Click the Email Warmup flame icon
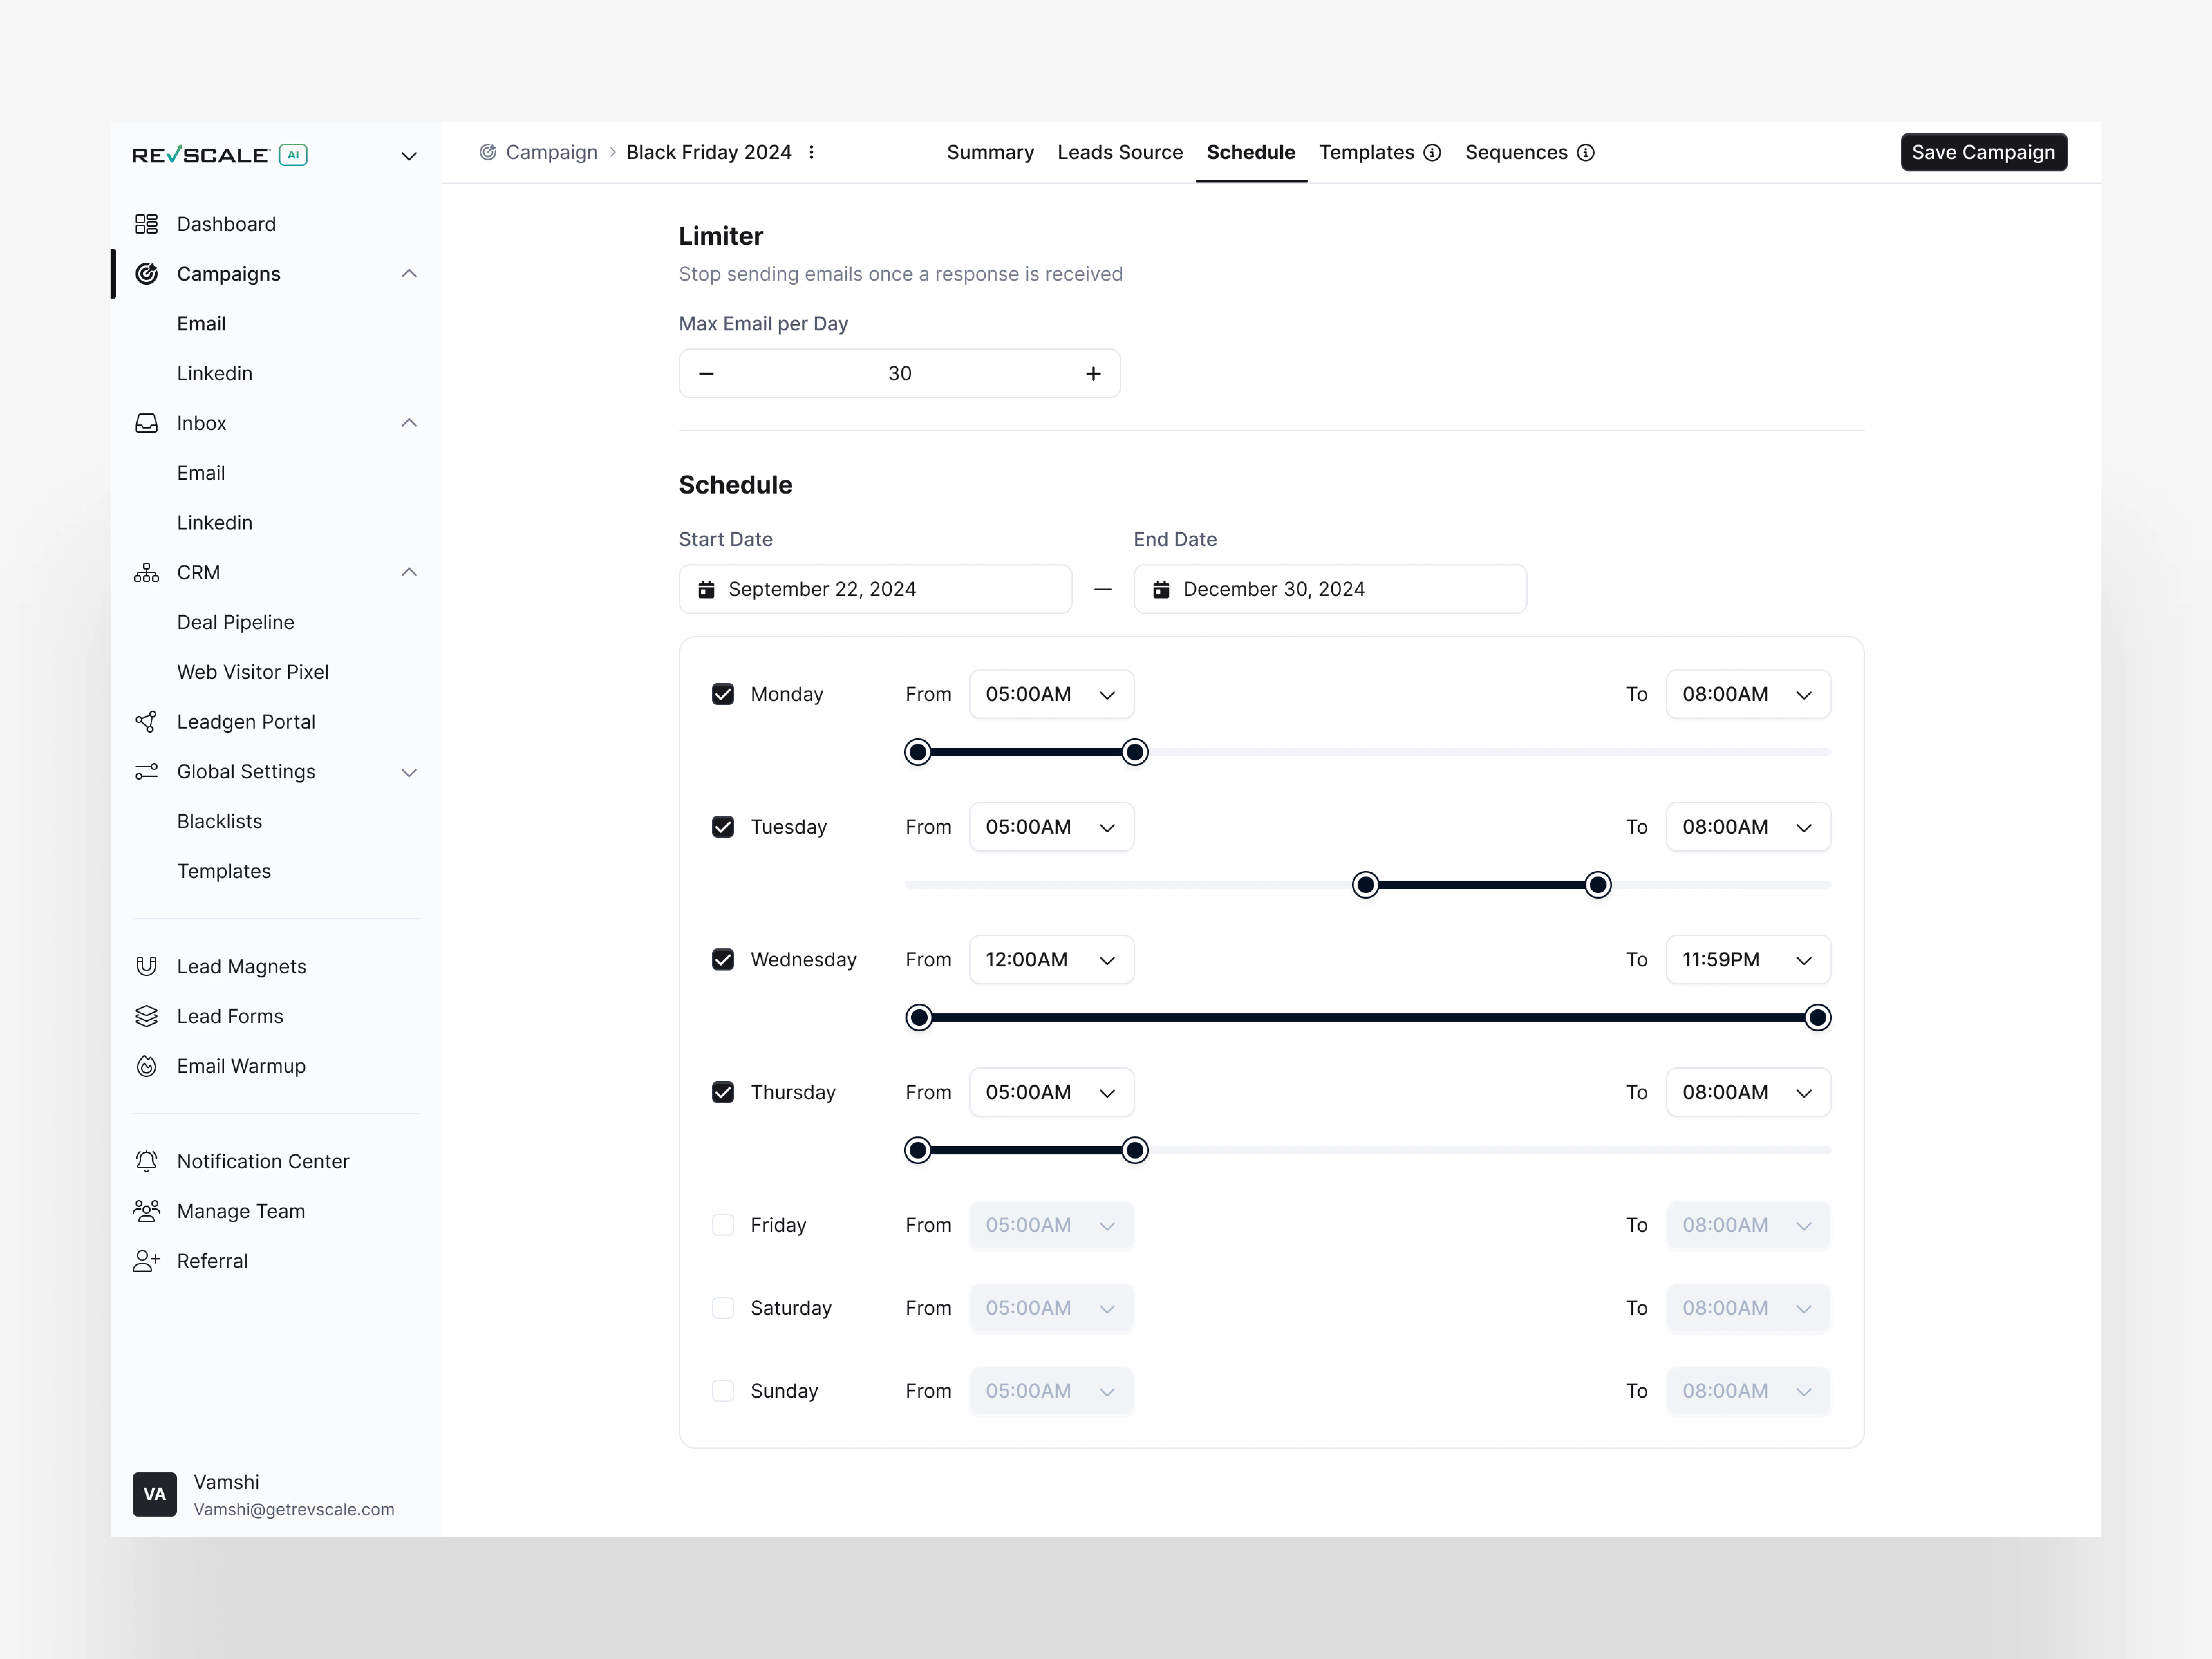This screenshot has height=1659, width=2212. click(x=147, y=1066)
